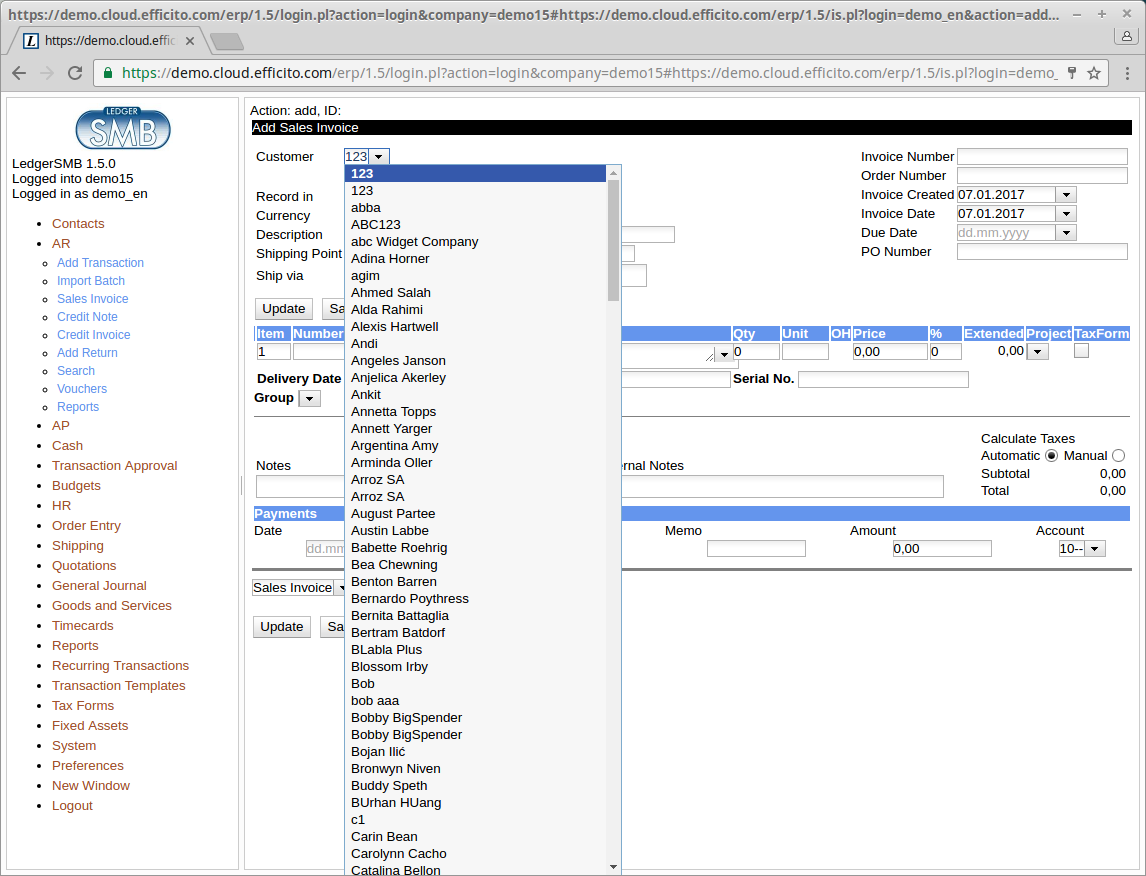This screenshot has width=1146, height=876.
Task: Reload the page with browser refresh icon
Action: click(75, 73)
